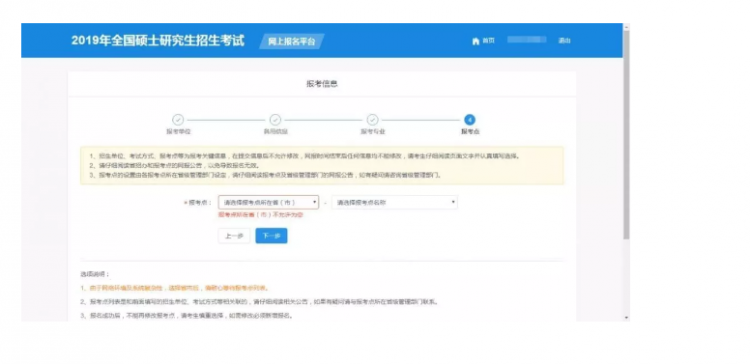750x364 pixels.
Task: Click the scrollbar up arrow
Action: coord(626,26)
